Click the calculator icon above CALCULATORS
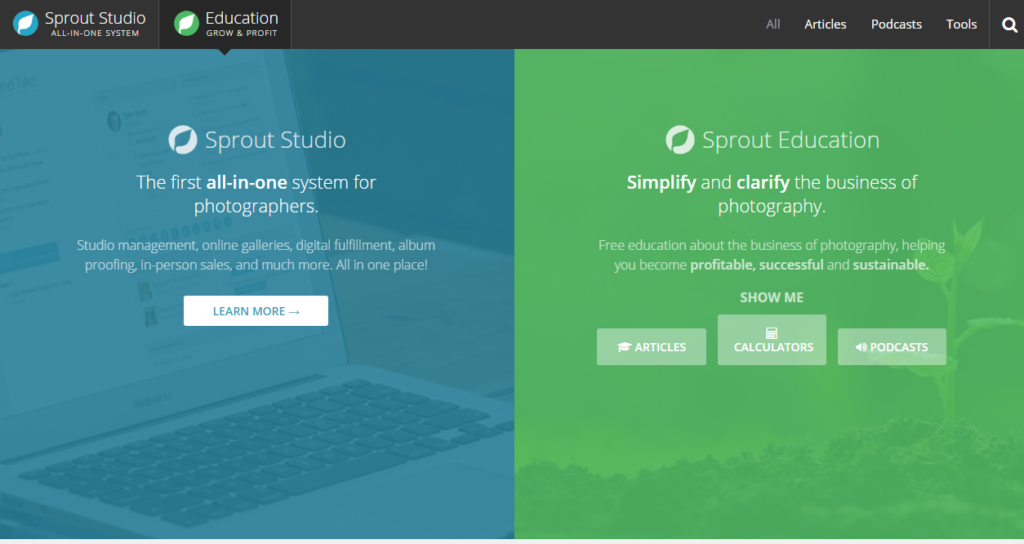 [771, 333]
